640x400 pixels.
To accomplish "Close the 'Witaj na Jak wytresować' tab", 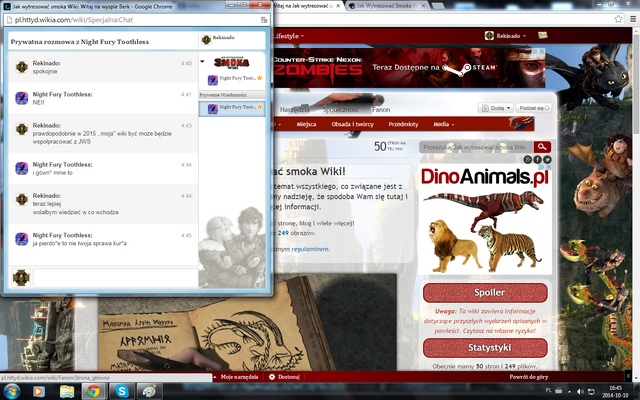I will (338, 6).
